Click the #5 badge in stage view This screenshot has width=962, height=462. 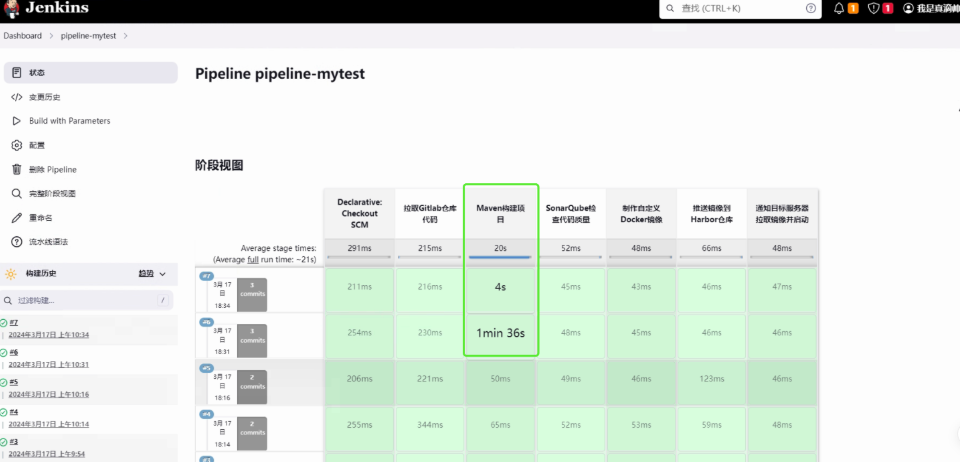point(206,368)
